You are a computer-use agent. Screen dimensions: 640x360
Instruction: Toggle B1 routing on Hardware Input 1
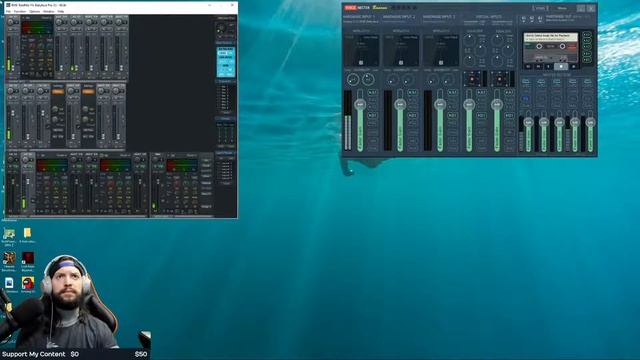[x=372, y=116]
